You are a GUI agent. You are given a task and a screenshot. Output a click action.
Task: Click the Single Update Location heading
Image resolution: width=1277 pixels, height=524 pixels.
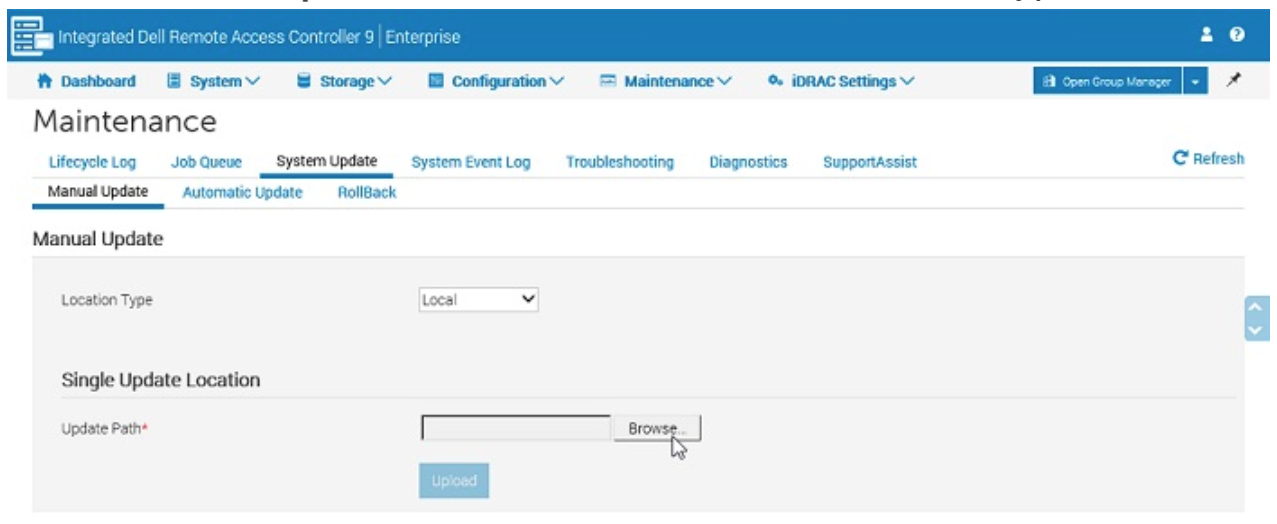(x=161, y=380)
